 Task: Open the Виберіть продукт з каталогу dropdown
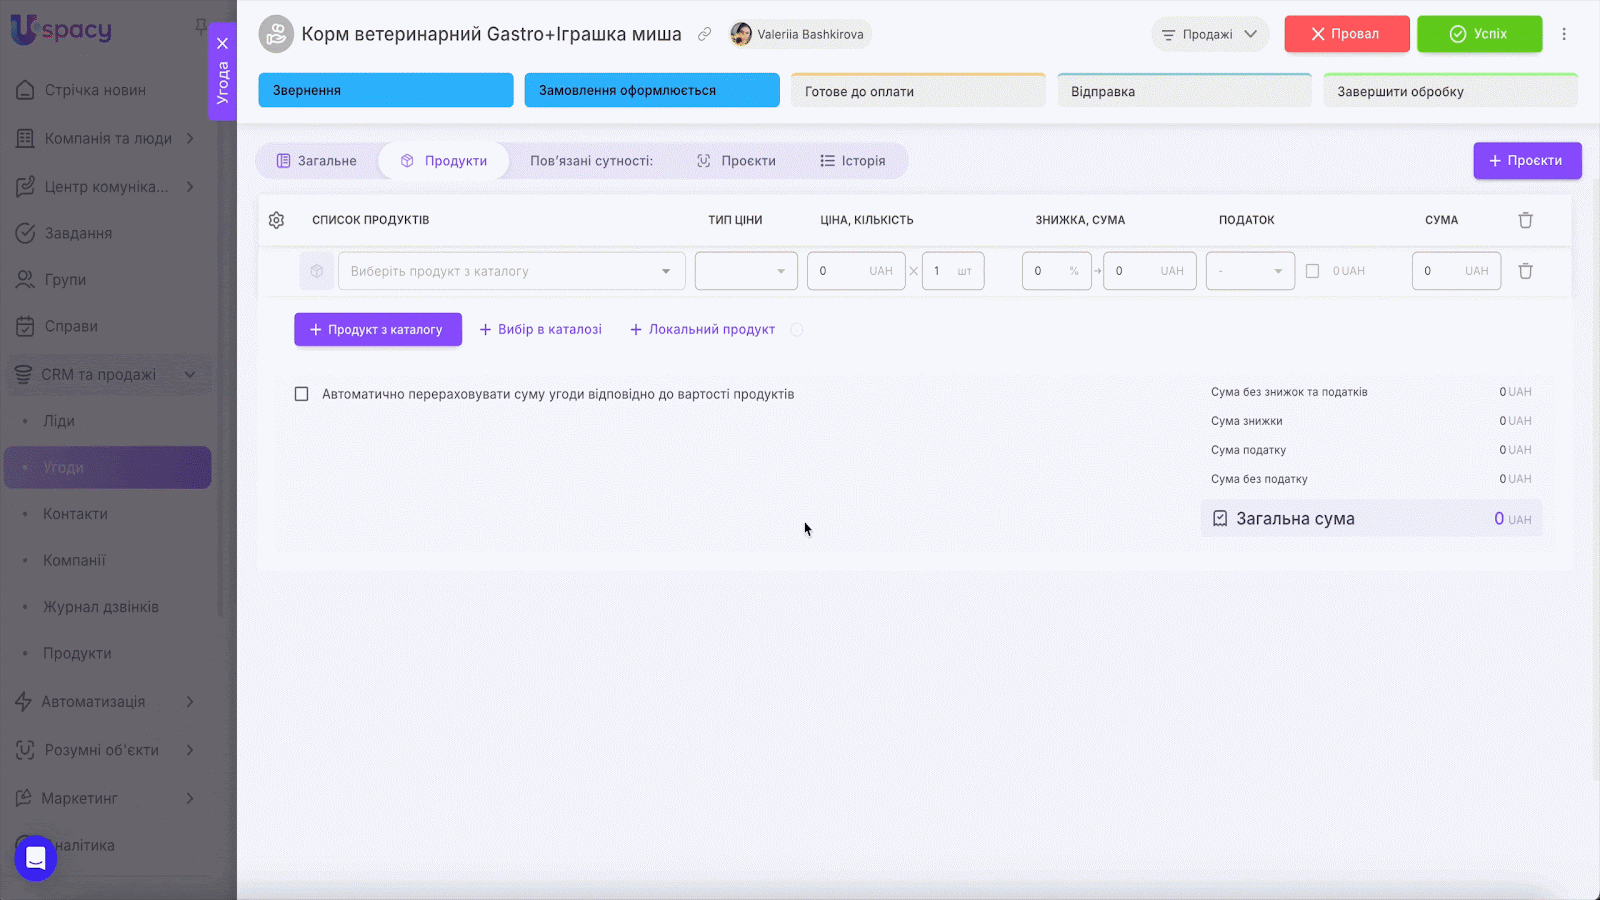click(x=511, y=271)
